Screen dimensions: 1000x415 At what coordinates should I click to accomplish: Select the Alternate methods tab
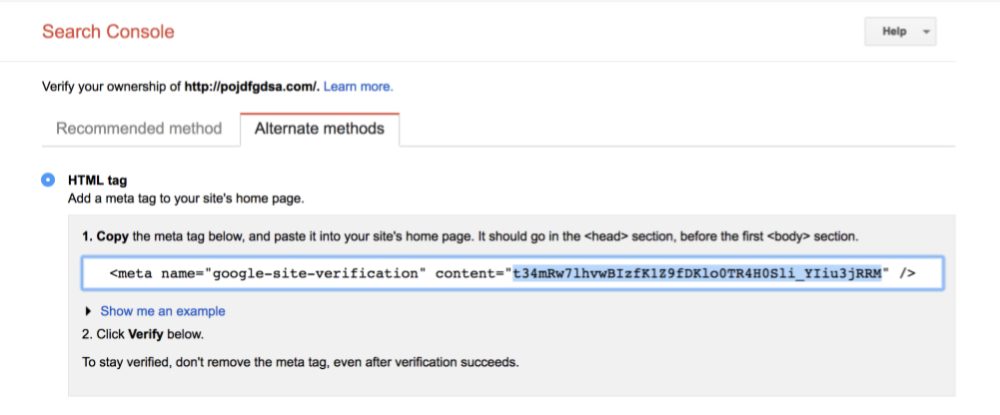click(x=319, y=129)
